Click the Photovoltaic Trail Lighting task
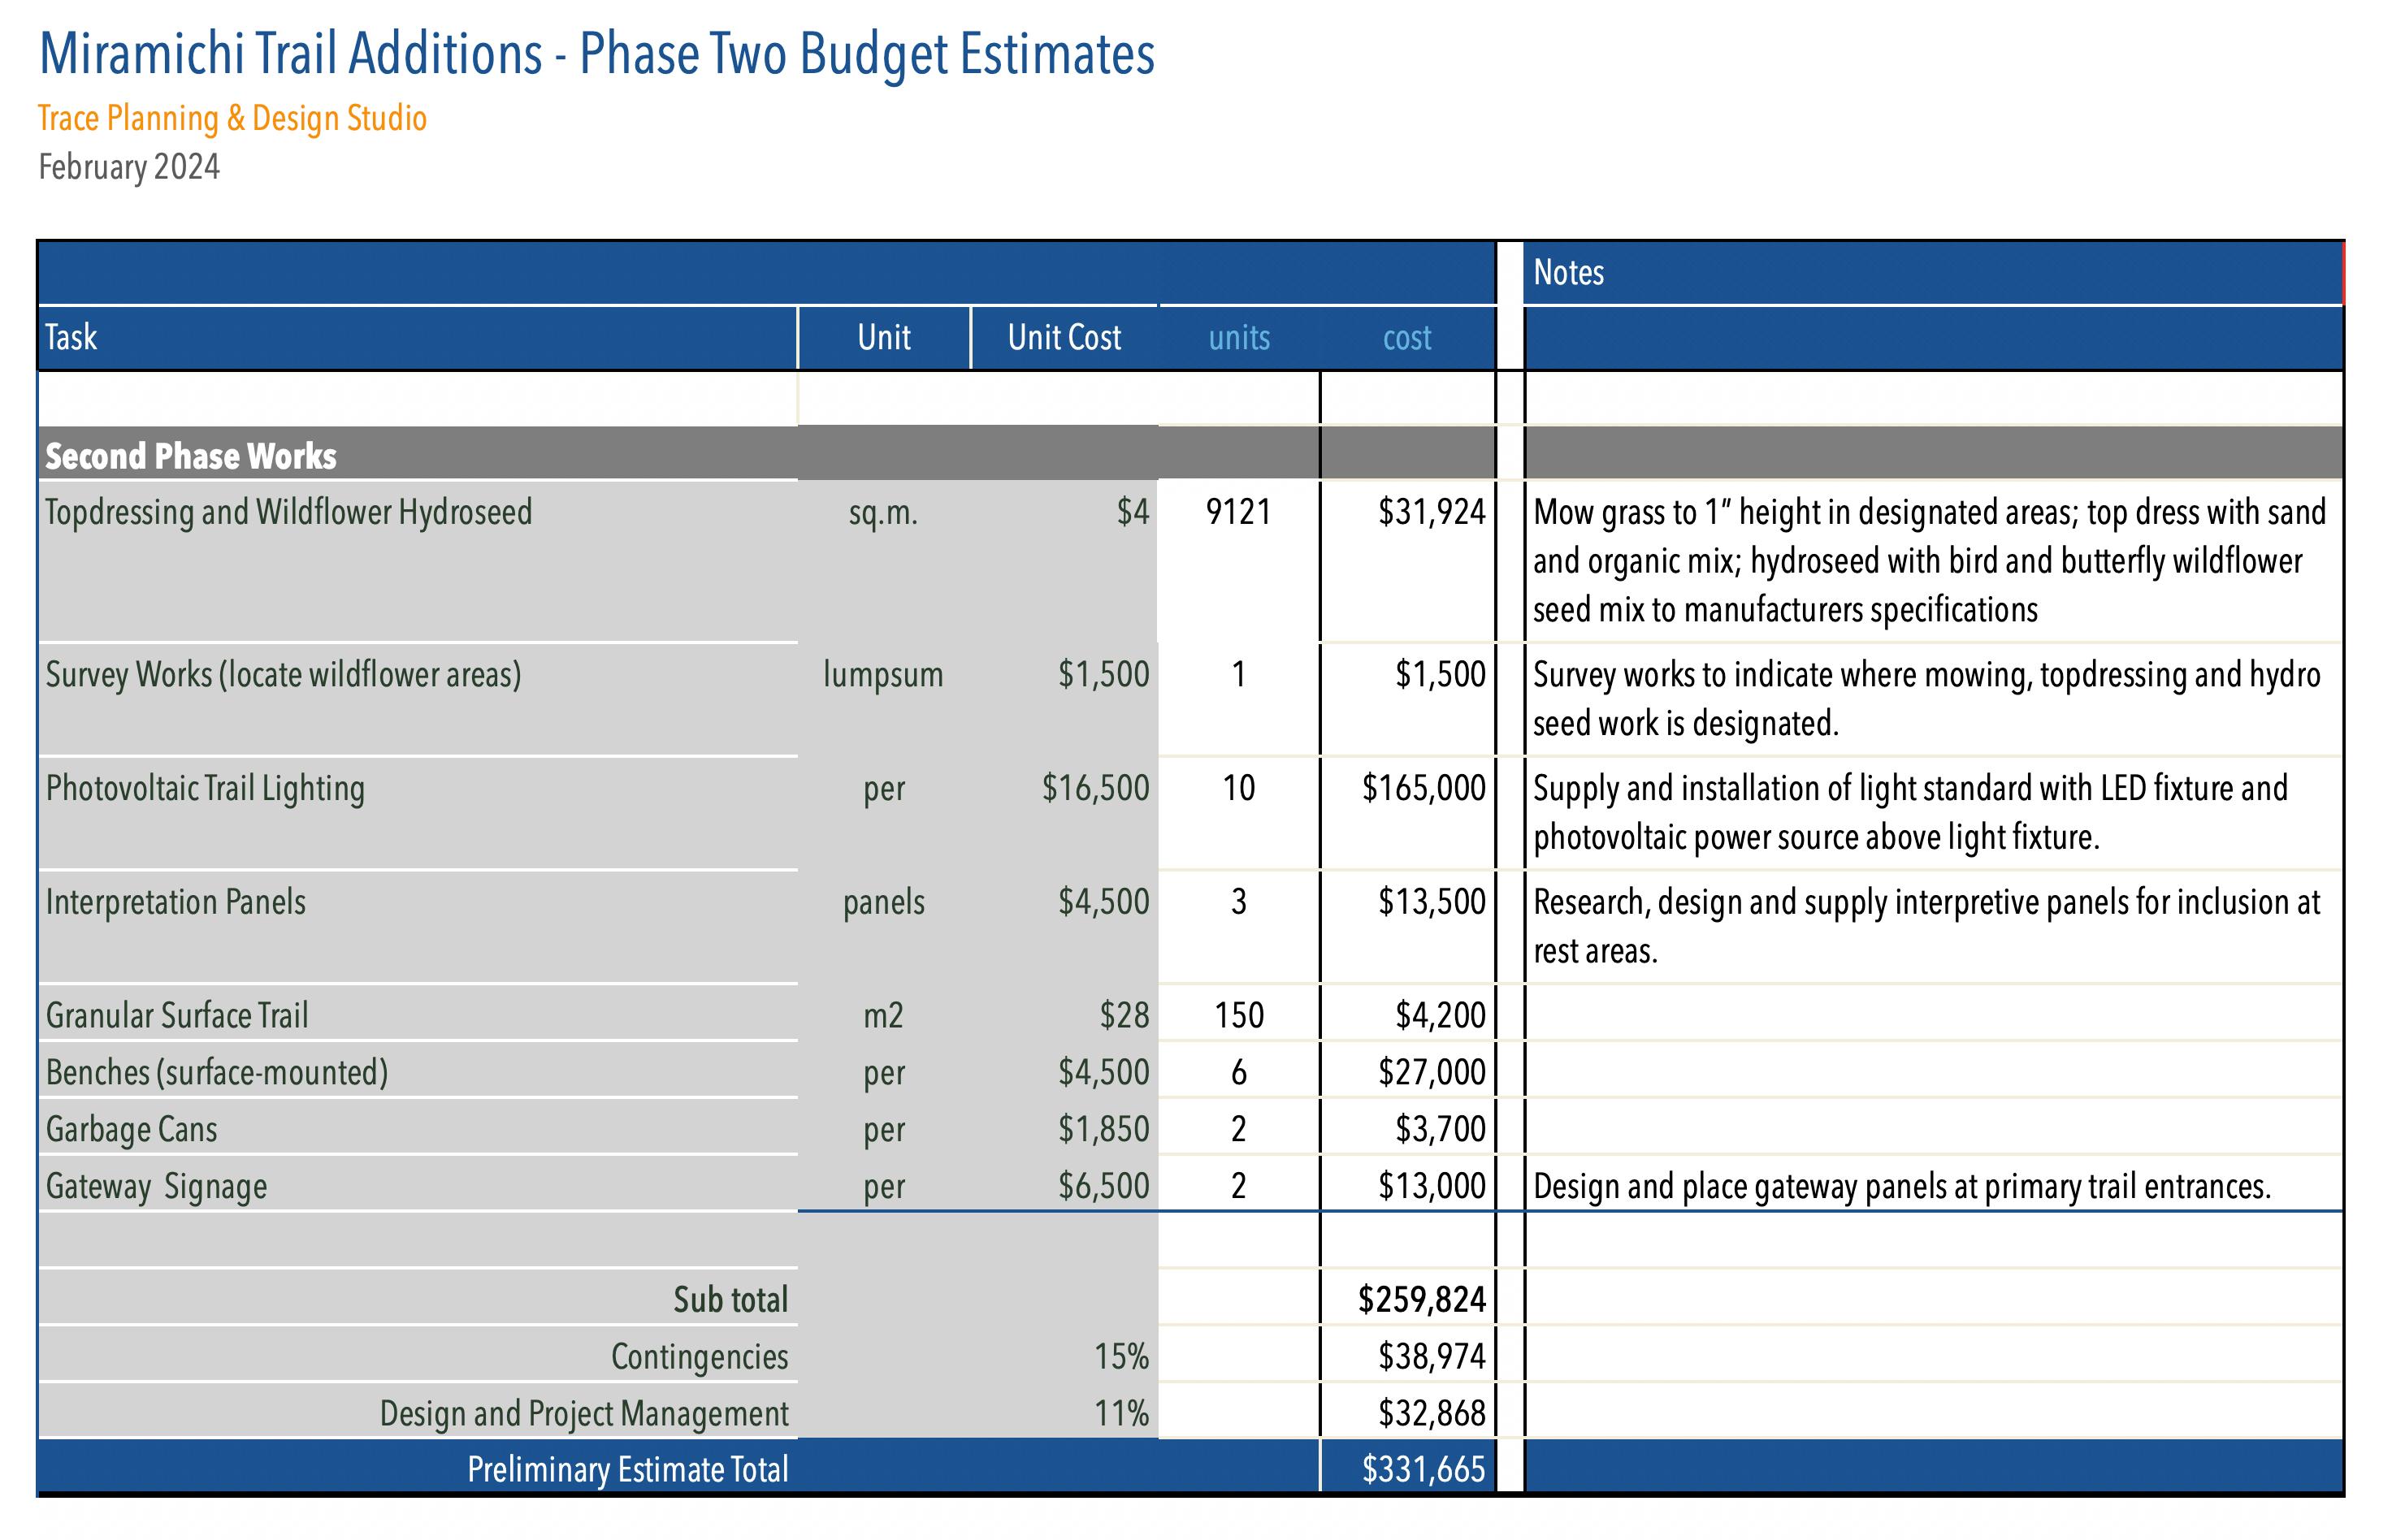2392x1540 pixels. tap(205, 788)
